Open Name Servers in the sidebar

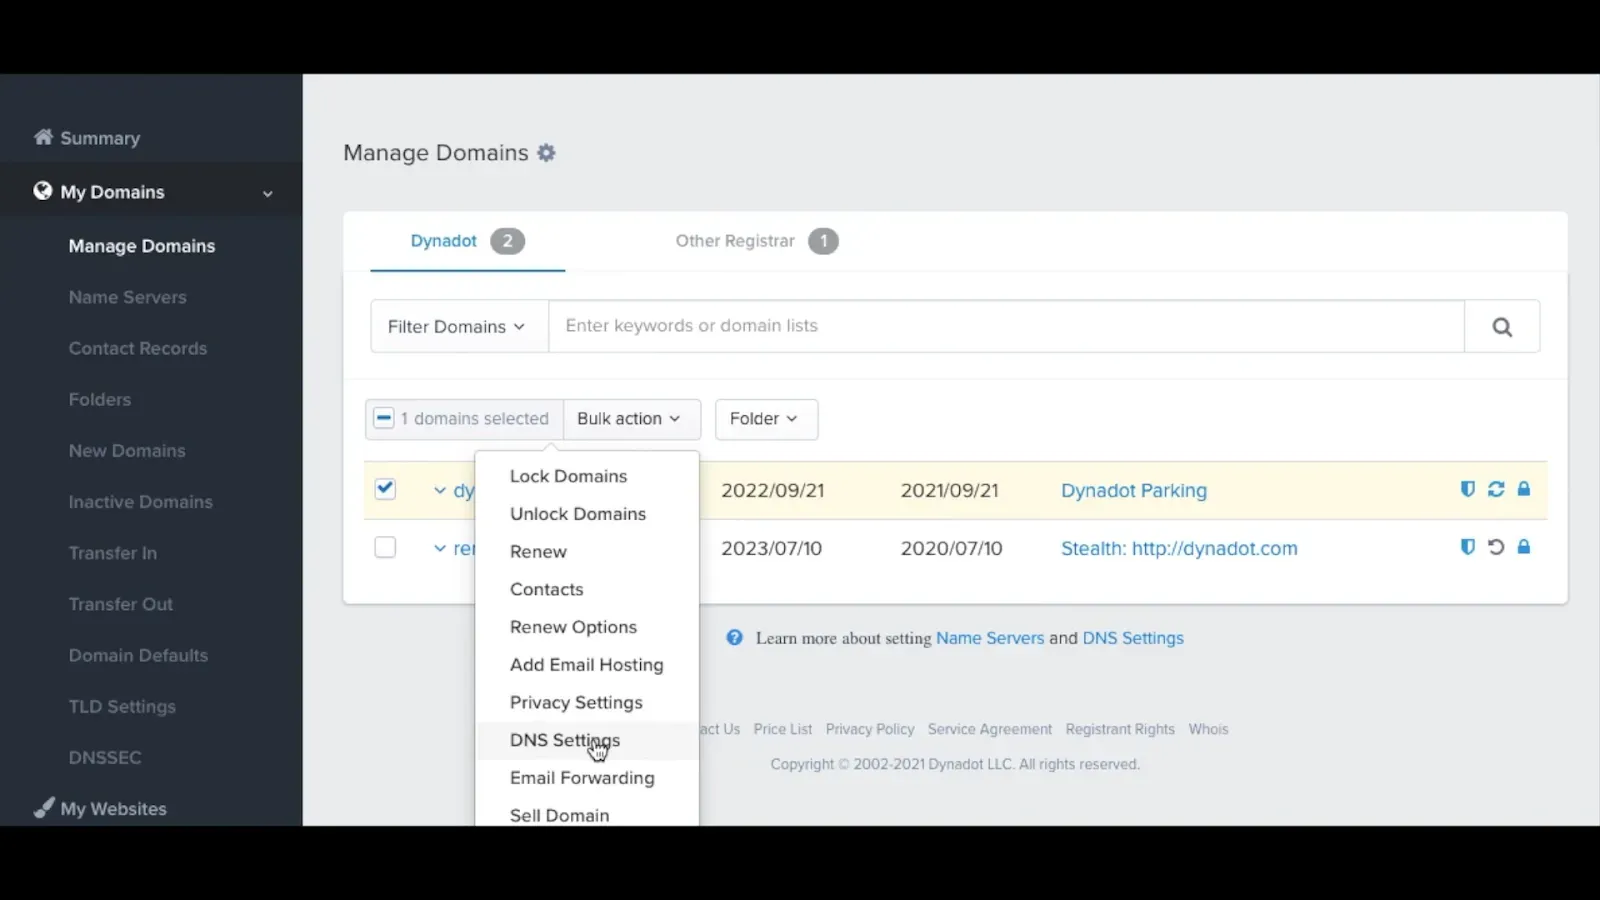coord(127,297)
